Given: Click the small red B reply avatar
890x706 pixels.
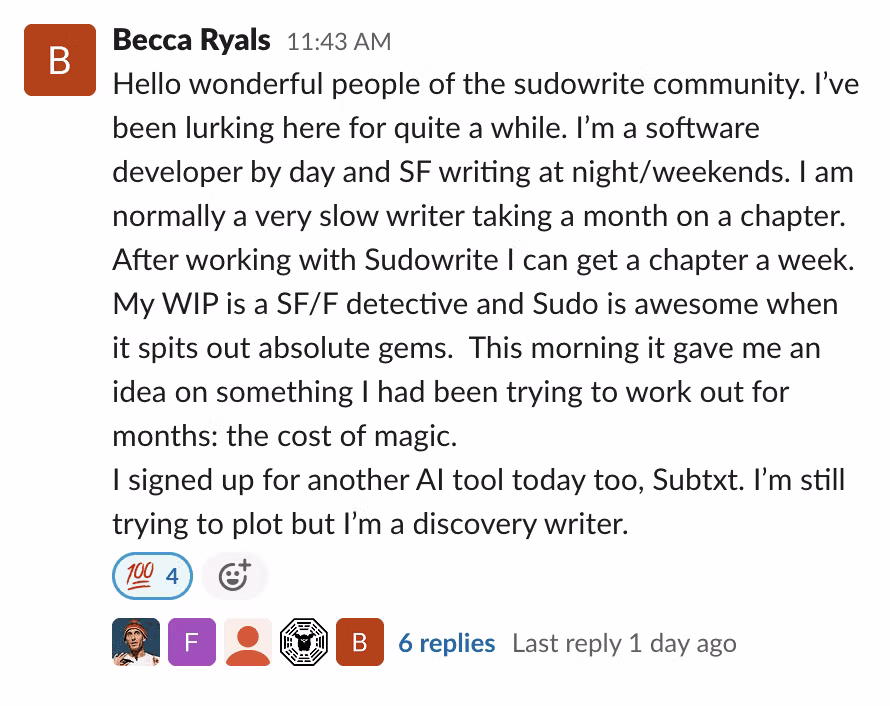Looking at the screenshot, I should pyautogui.click(x=360, y=642).
